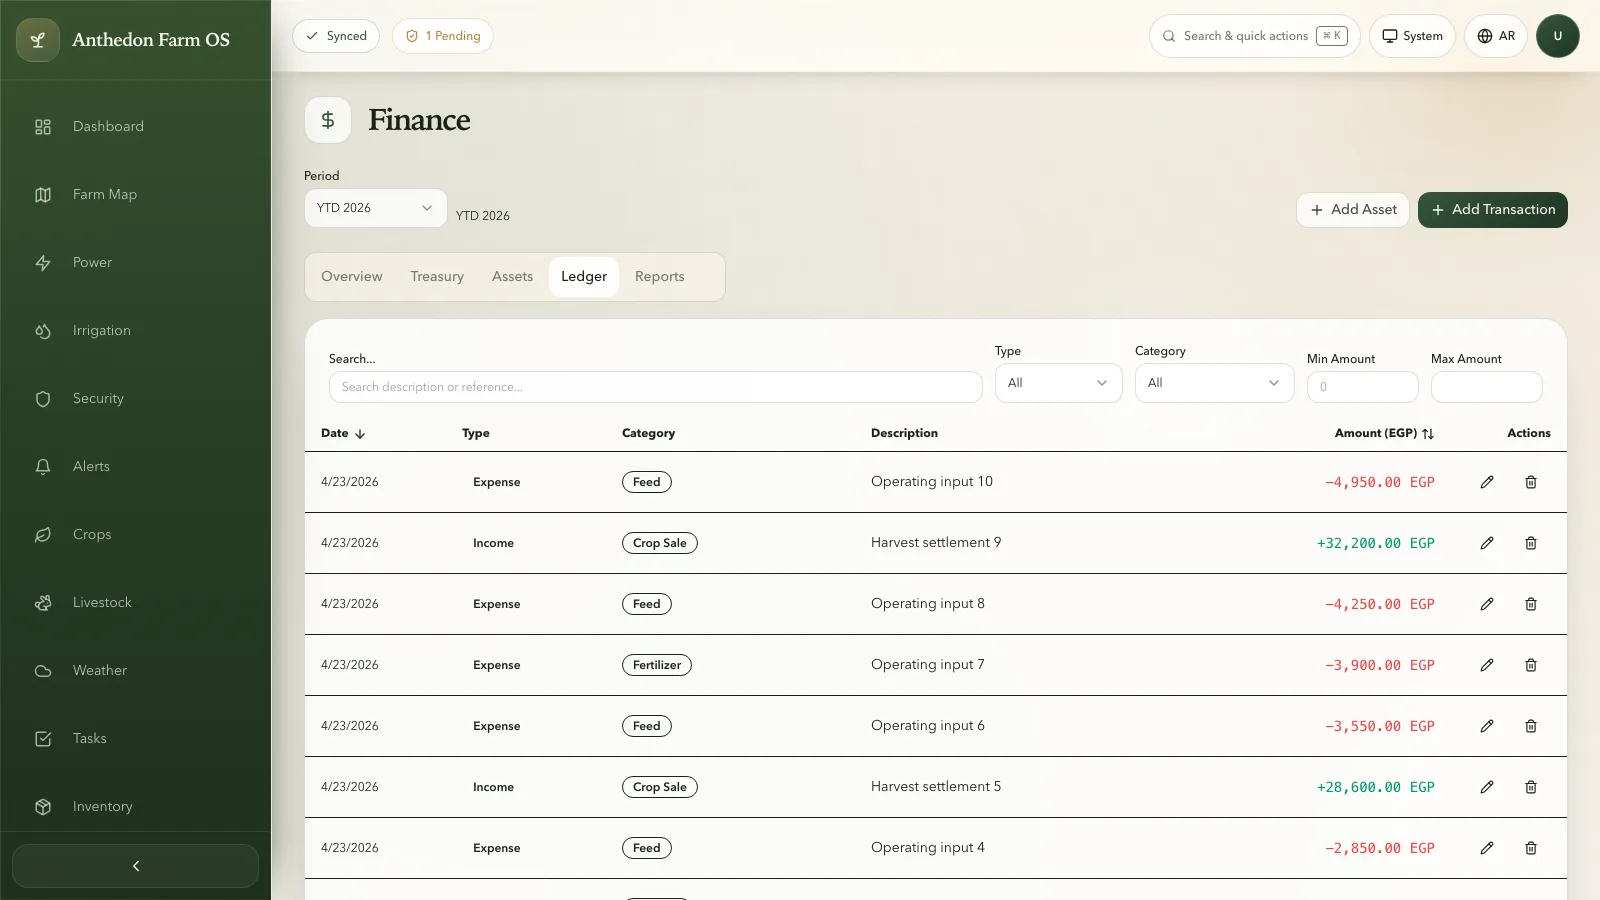This screenshot has height=900, width=1600.
Task: Delete the Operating input 7 transaction
Action: coord(1531,665)
